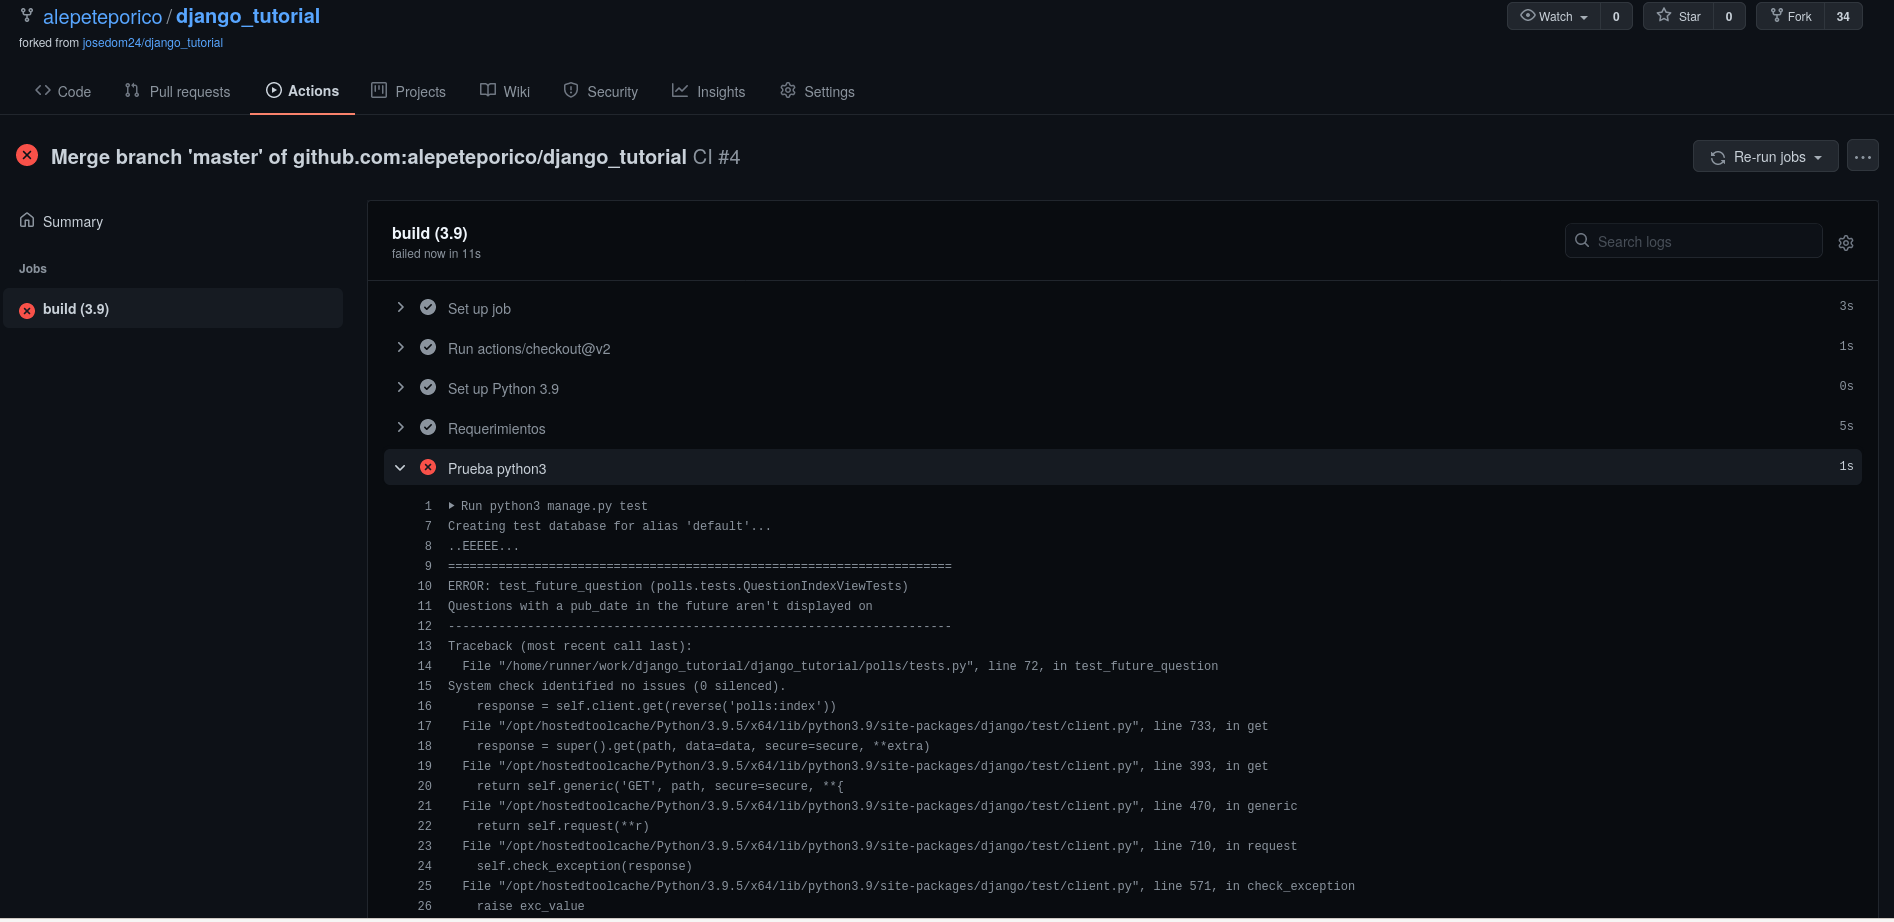Open the Insights tab
The image size is (1894, 922).
(x=708, y=91)
